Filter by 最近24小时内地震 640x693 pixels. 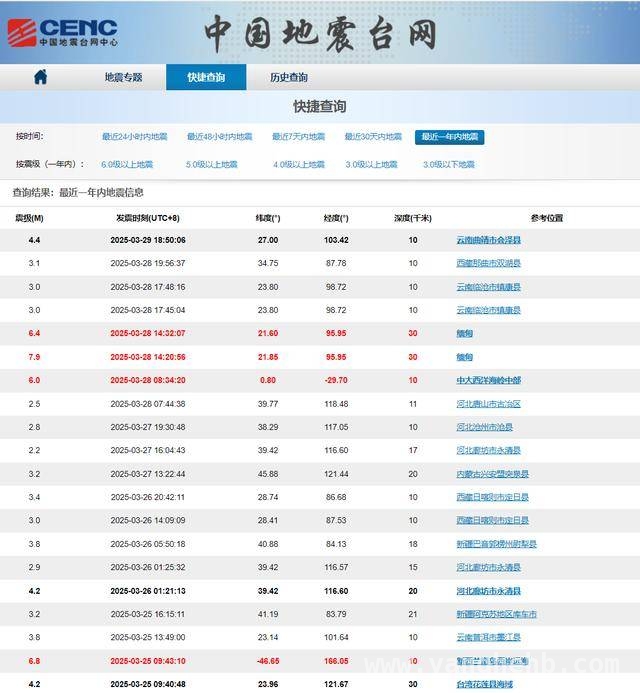pyautogui.click(x=135, y=137)
